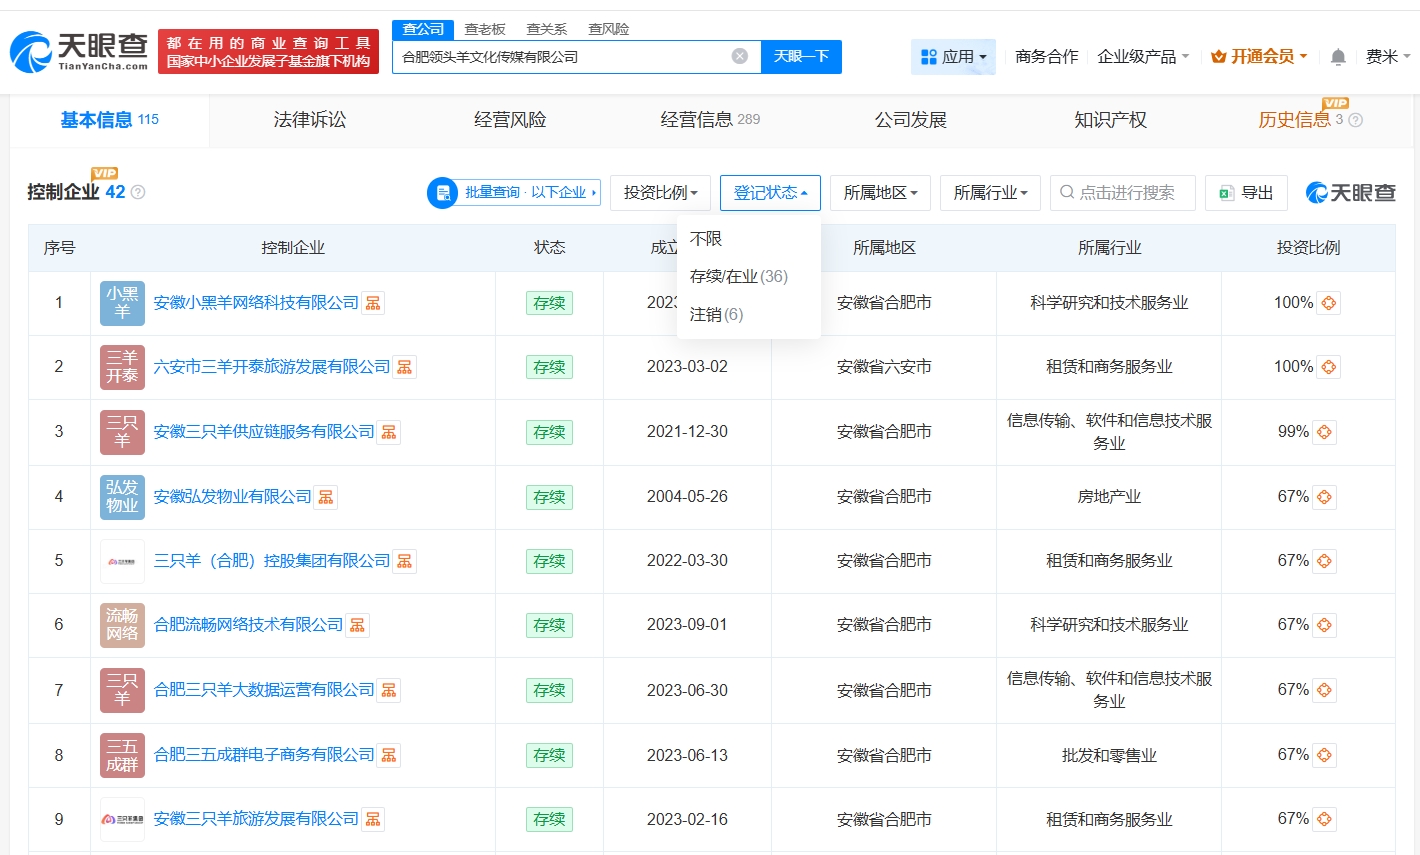The width and height of the screenshot is (1420, 855).
Task: Open the 所属地区 filter dropdown
Action: [879, 193]
